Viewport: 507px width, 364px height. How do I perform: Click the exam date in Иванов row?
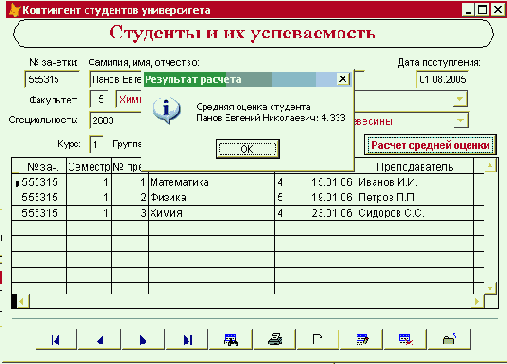(x=332, y=182)
